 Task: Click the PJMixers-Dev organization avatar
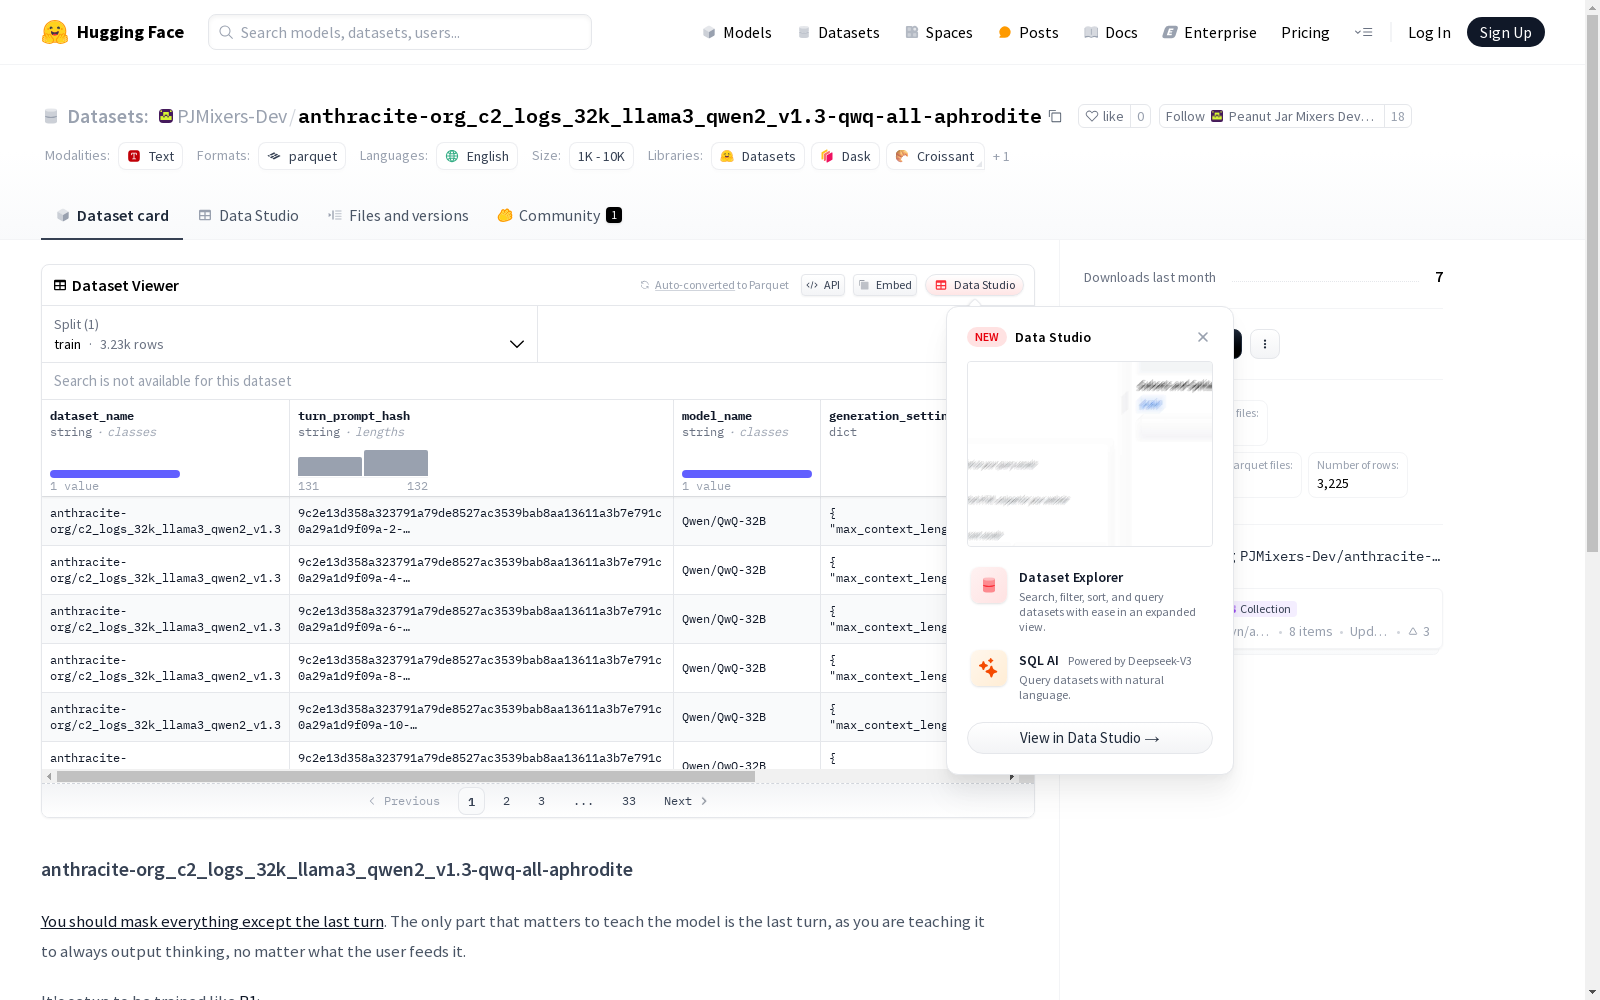point(166,116)
